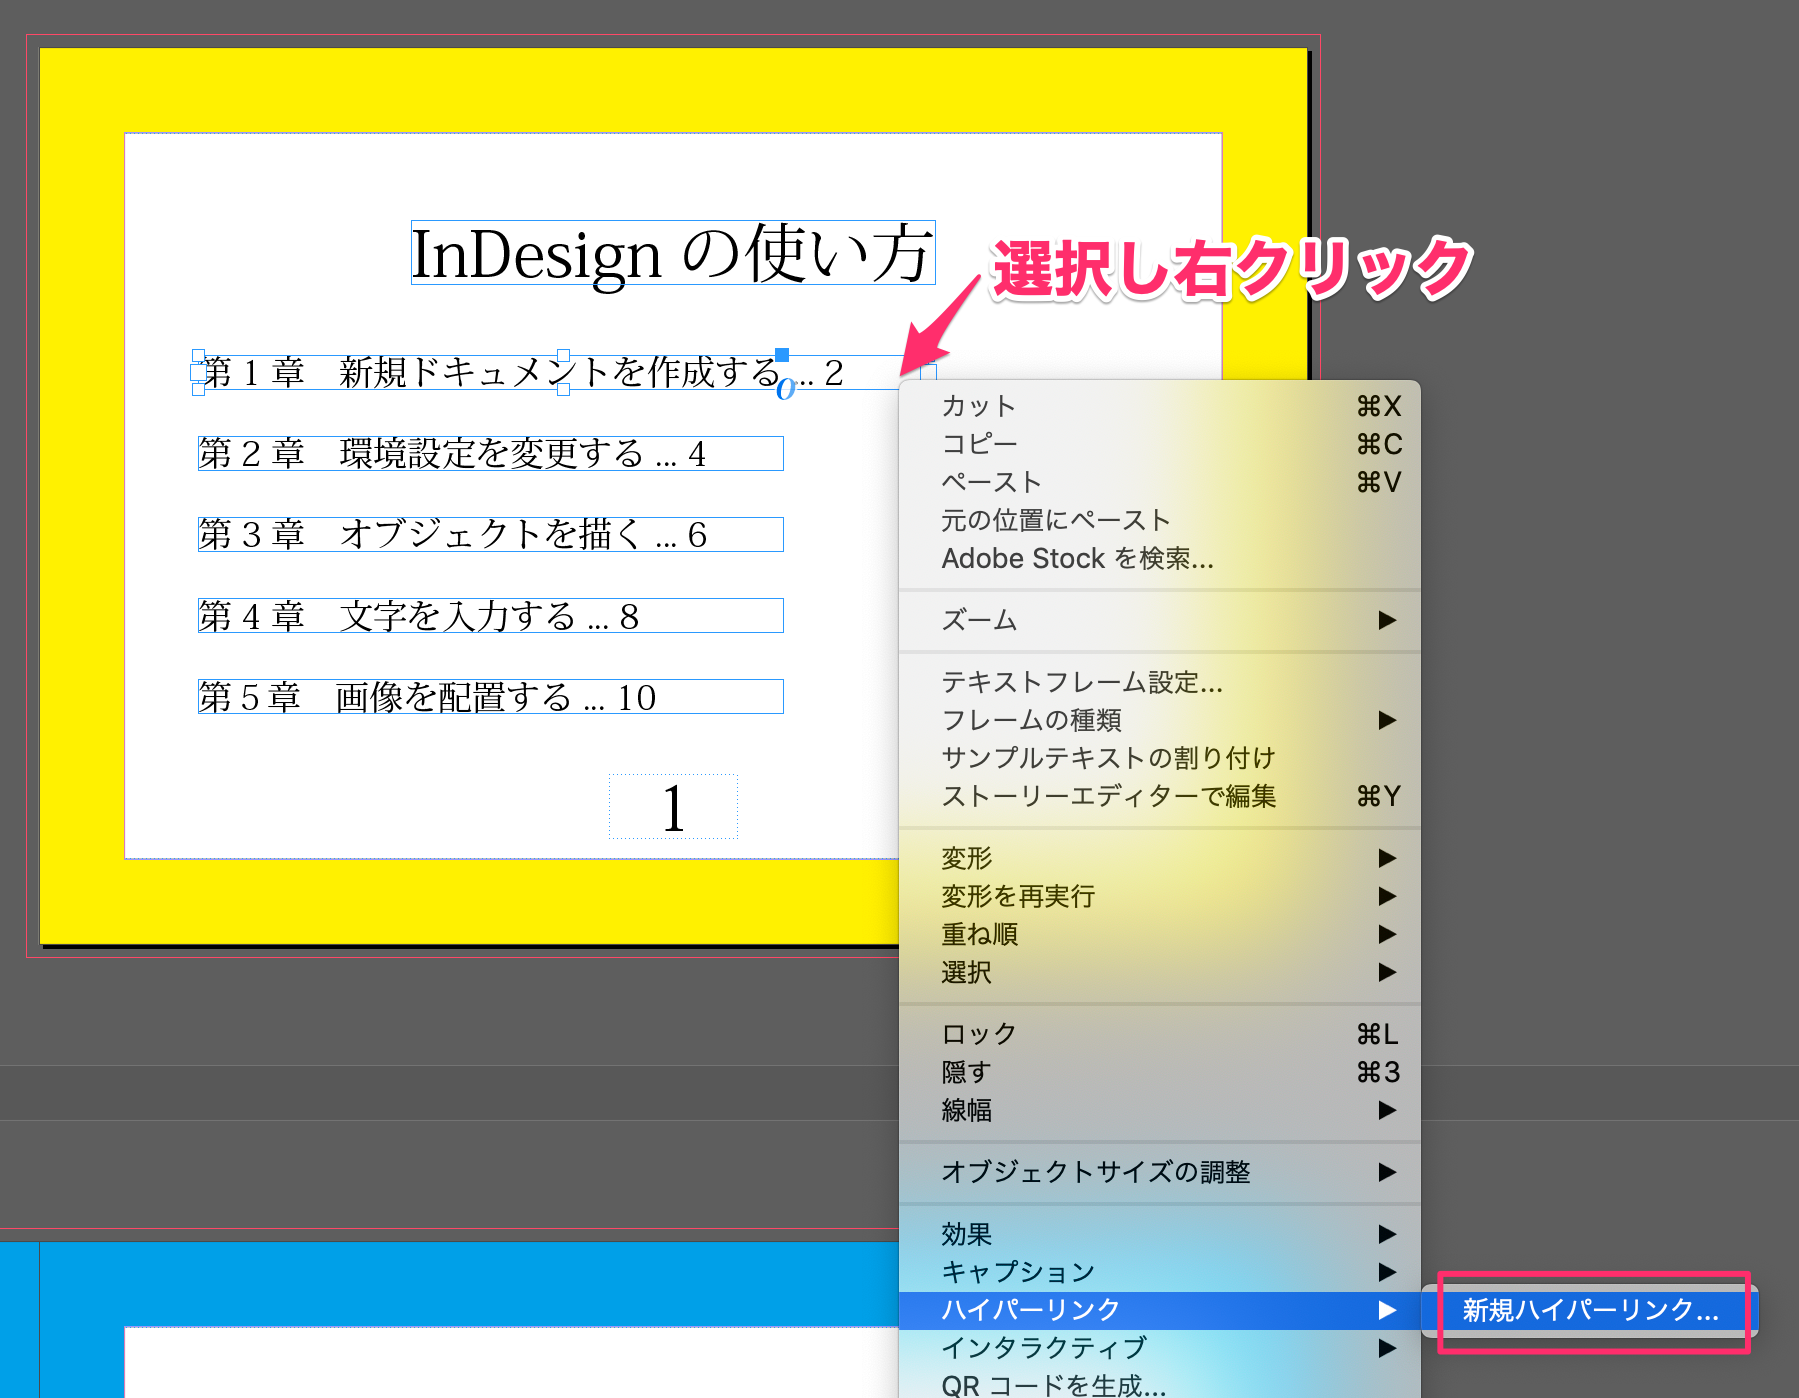Image resolution: width=1799 pixels, height=1398 pixels.
Task: Choose ロック in the context menu
Action: [x=1160, y=1034]
